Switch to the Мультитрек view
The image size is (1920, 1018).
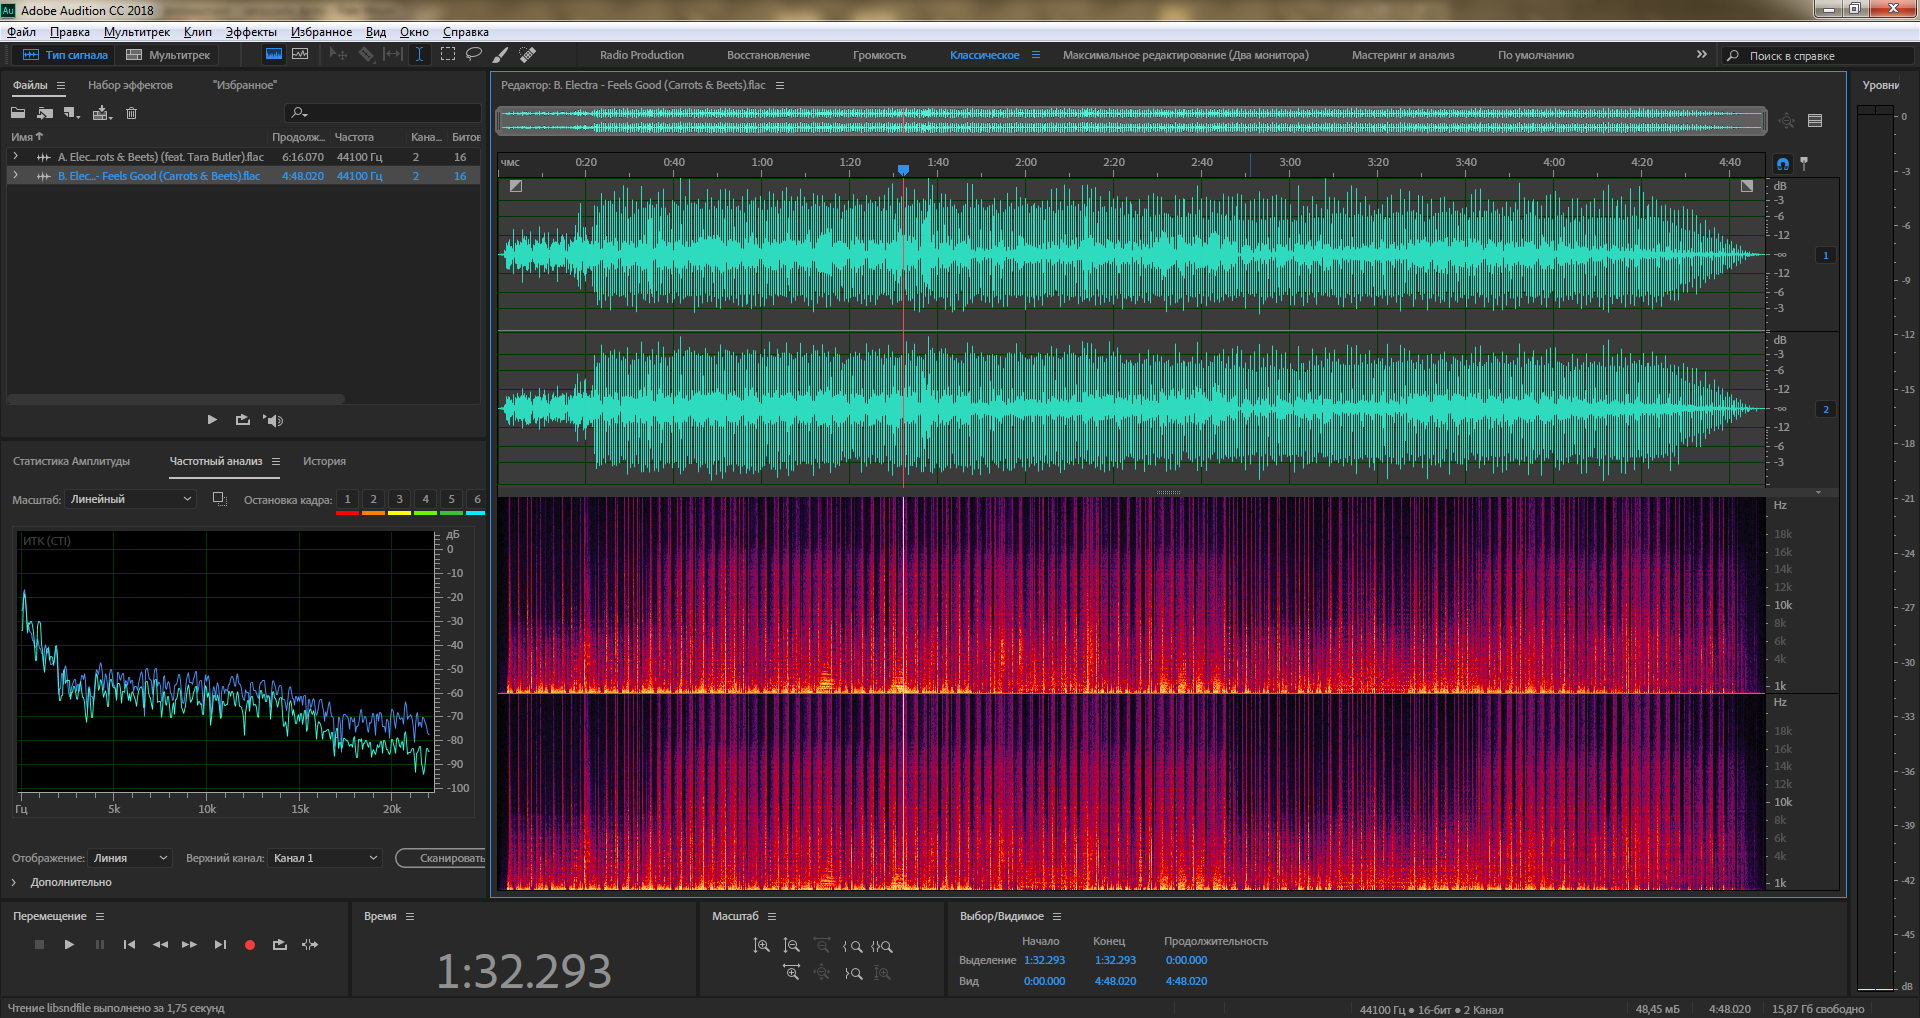168,55
